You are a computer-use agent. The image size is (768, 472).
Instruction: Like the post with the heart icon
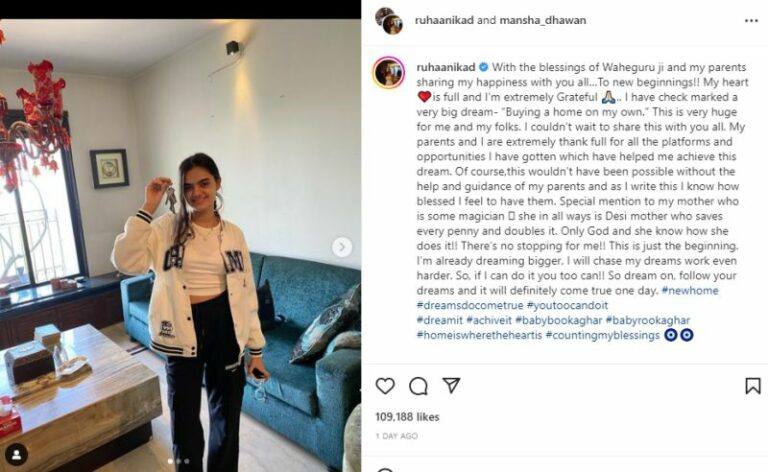(385, 386)
